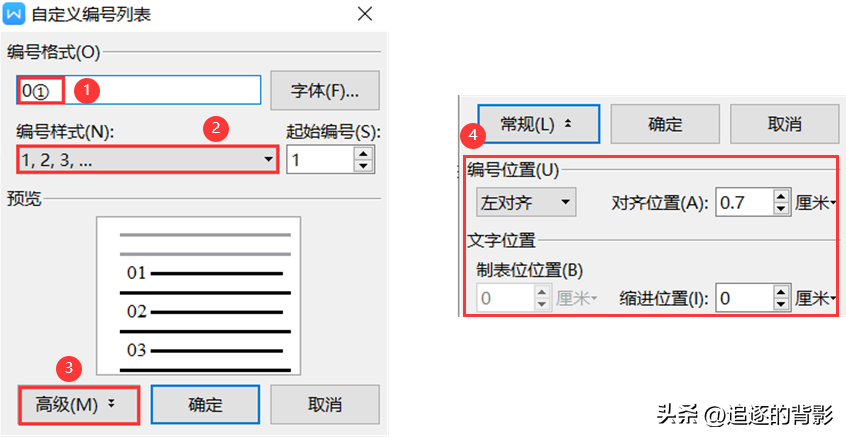
Task: Open the 字体(F)... font dialog
Action: coord(325,90)
